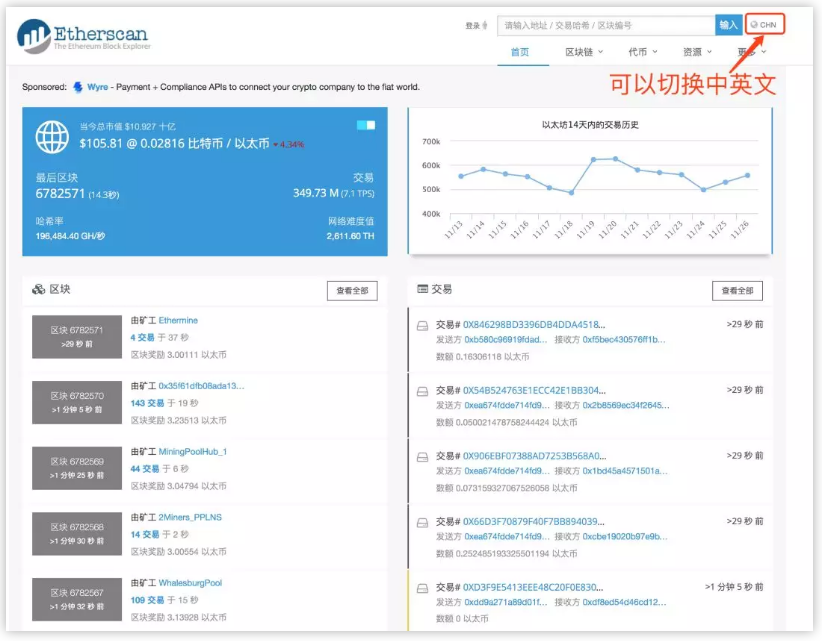Image resolution: width=822 pixels, height=641 pixels.
Task: Click the globe icon in the blue stats panel
Action: pos(52,137)
